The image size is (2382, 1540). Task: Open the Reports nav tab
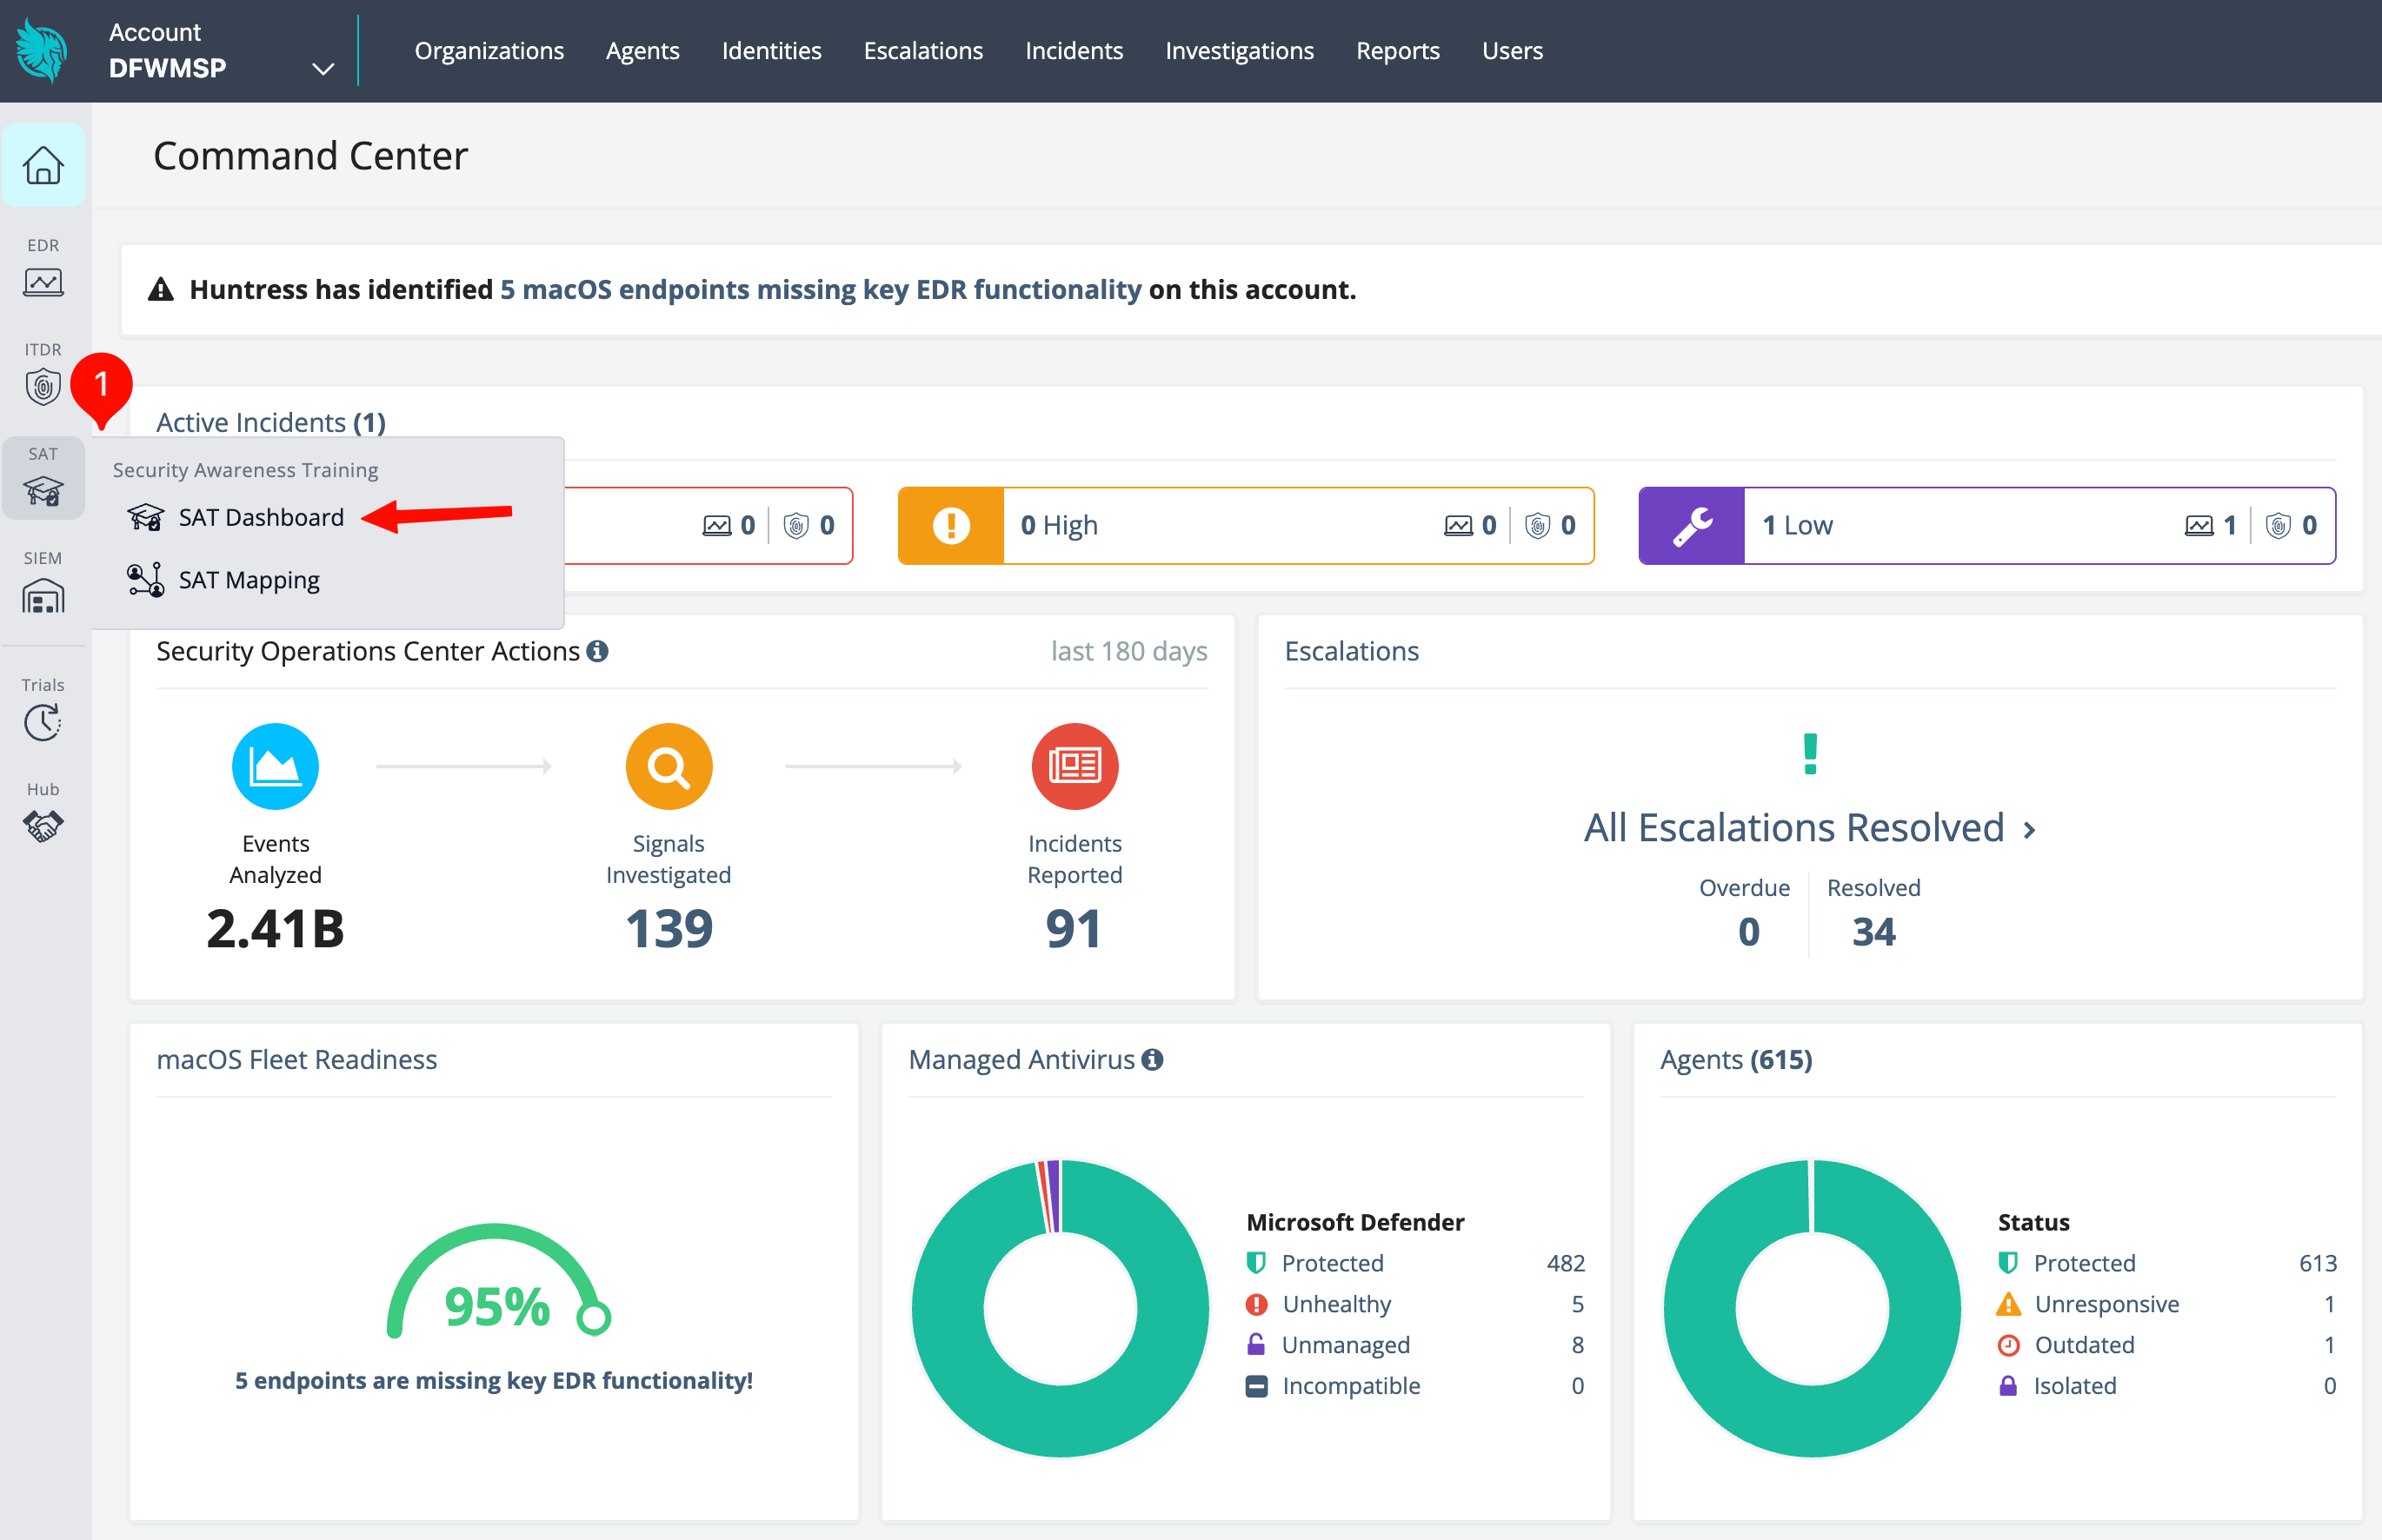pos(1397,50)
